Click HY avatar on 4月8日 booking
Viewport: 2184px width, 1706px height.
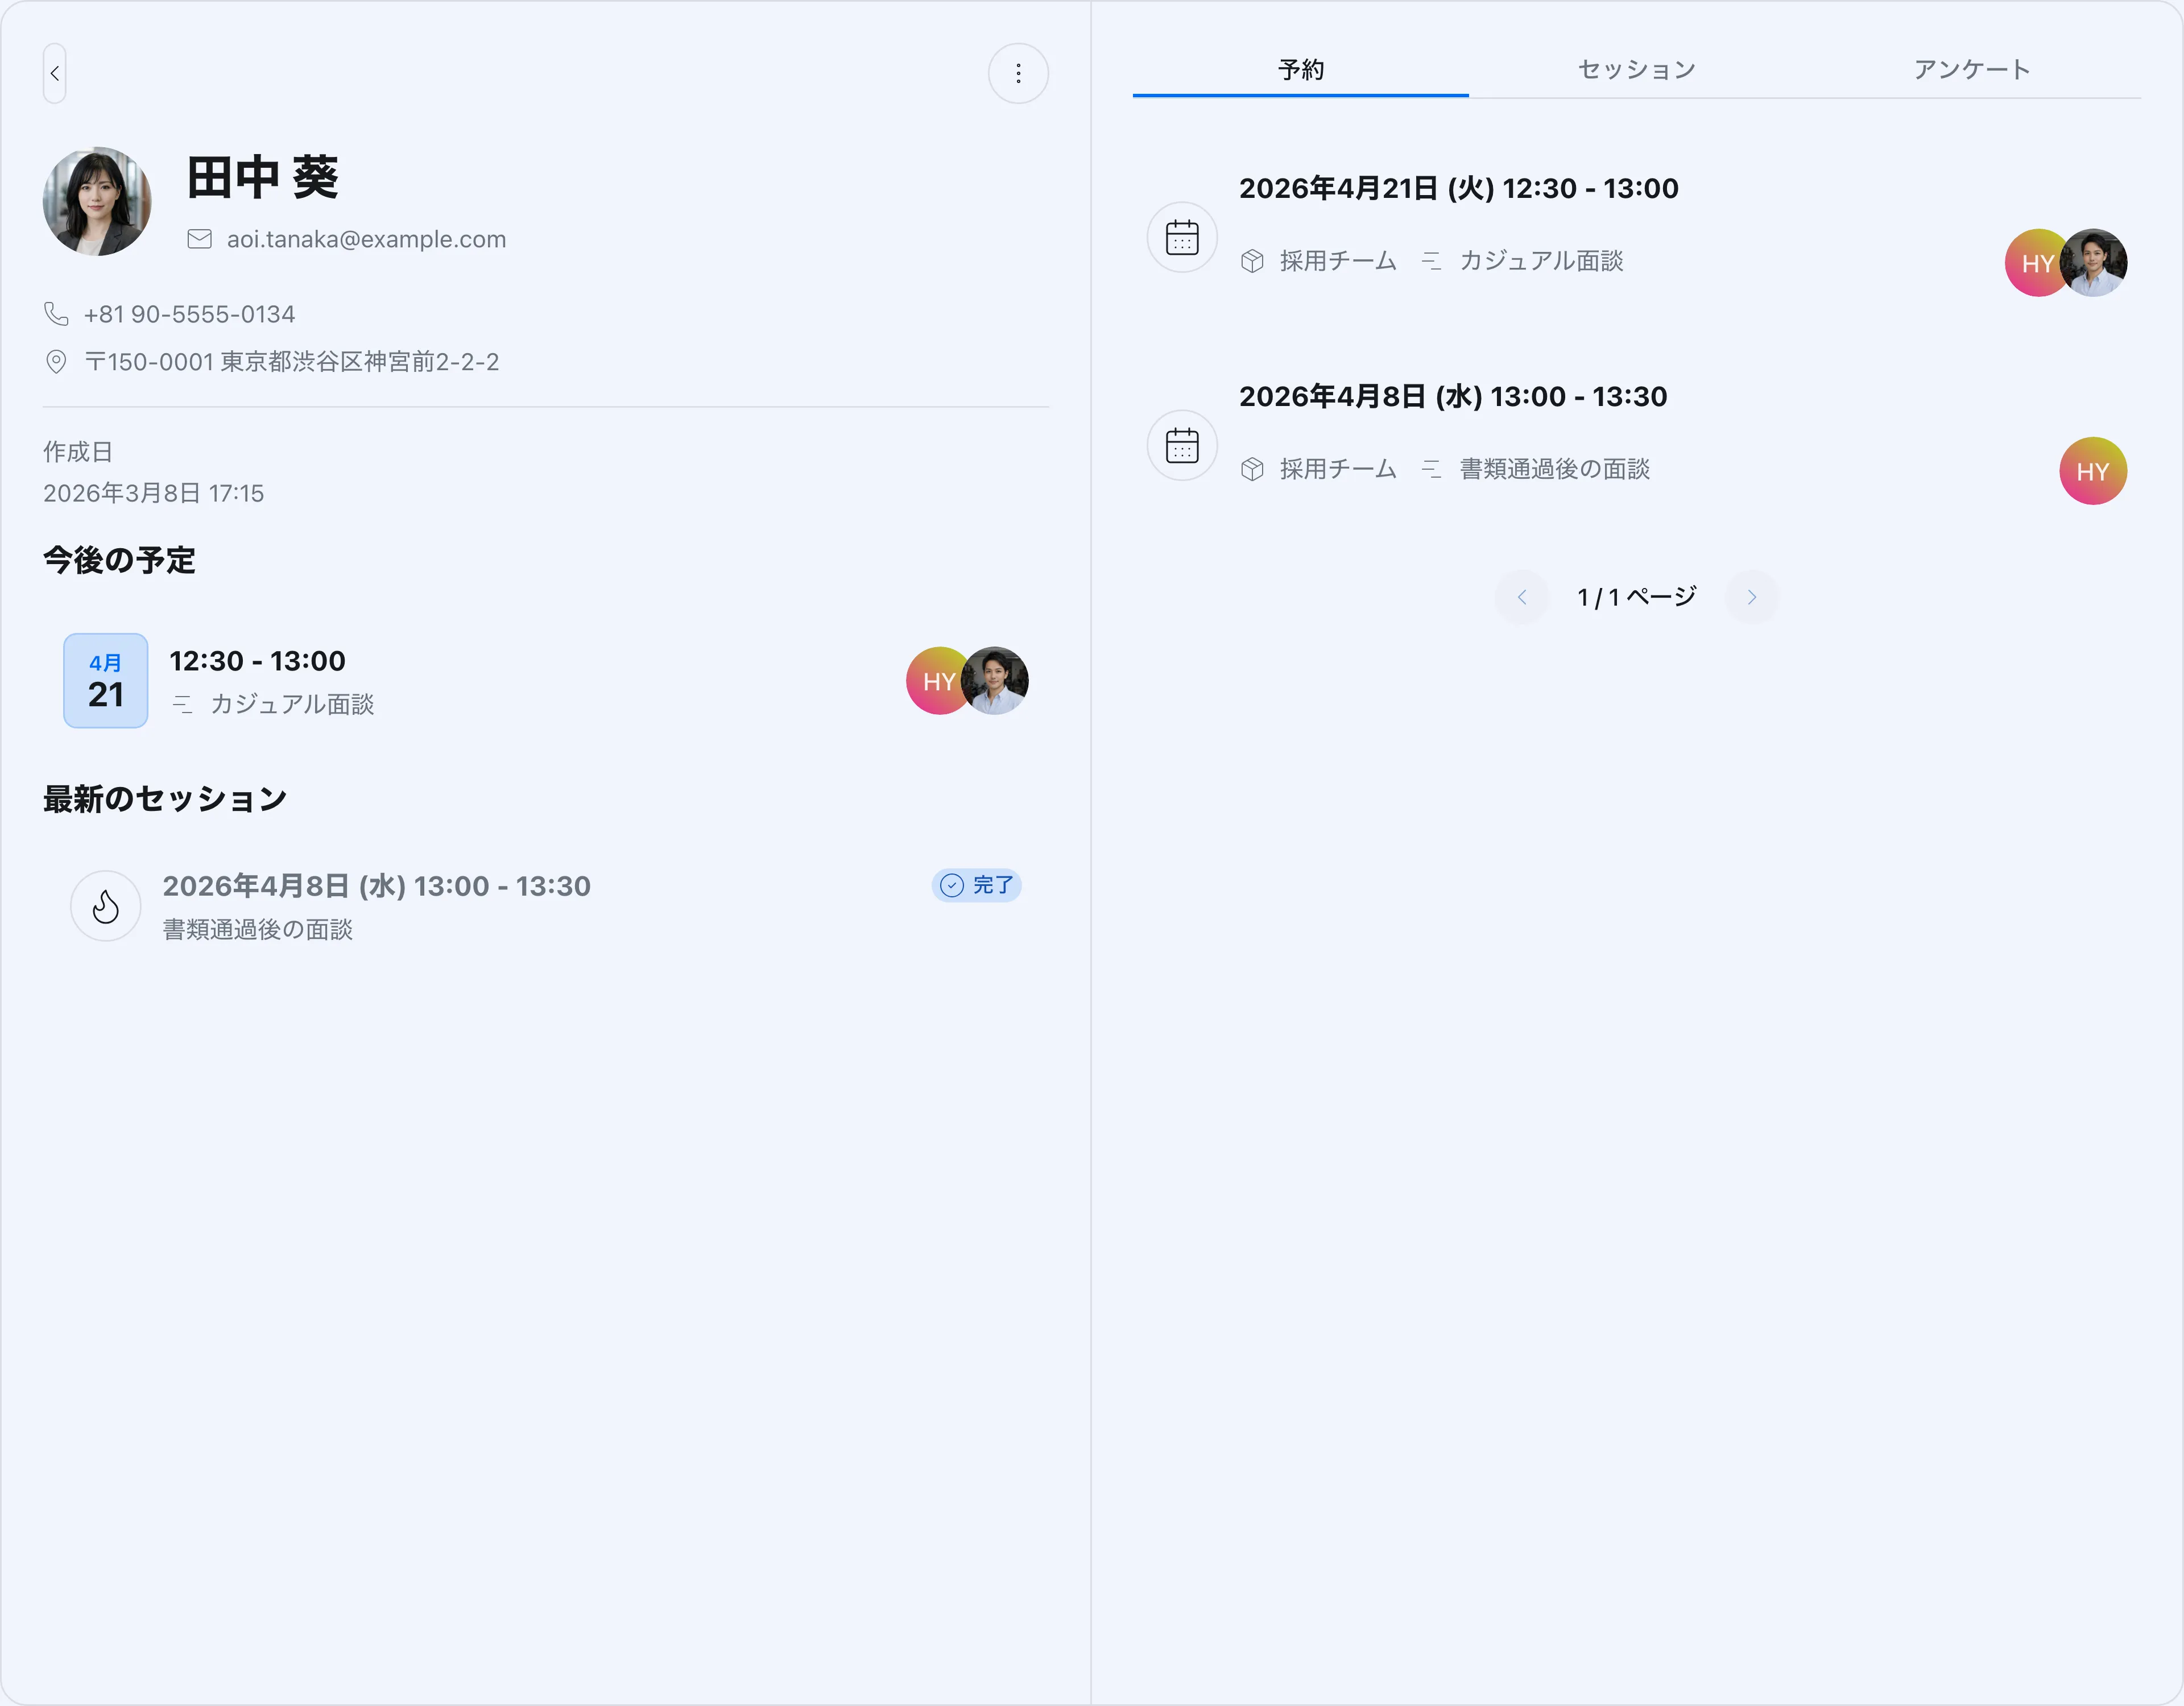click(x=2093, y=471)
